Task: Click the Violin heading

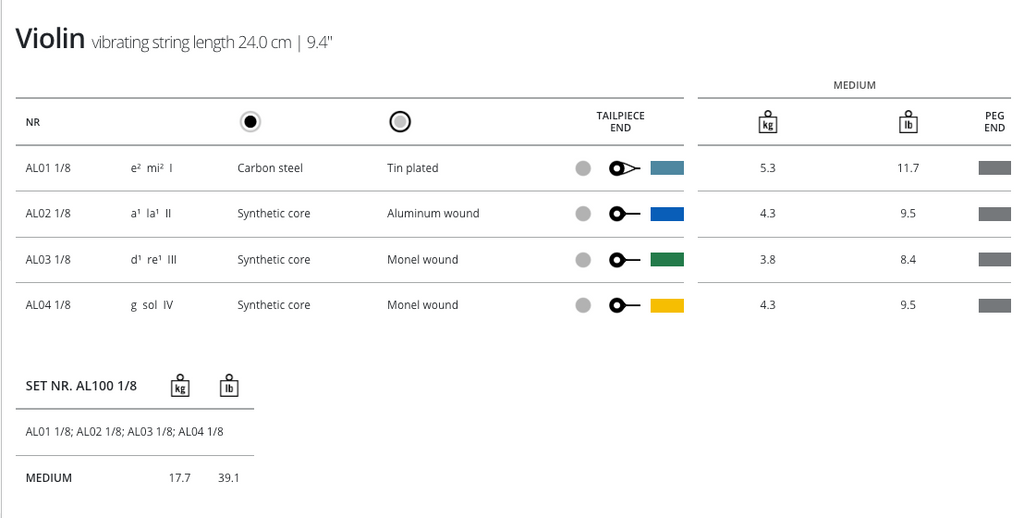Action: tap(50, 39)
